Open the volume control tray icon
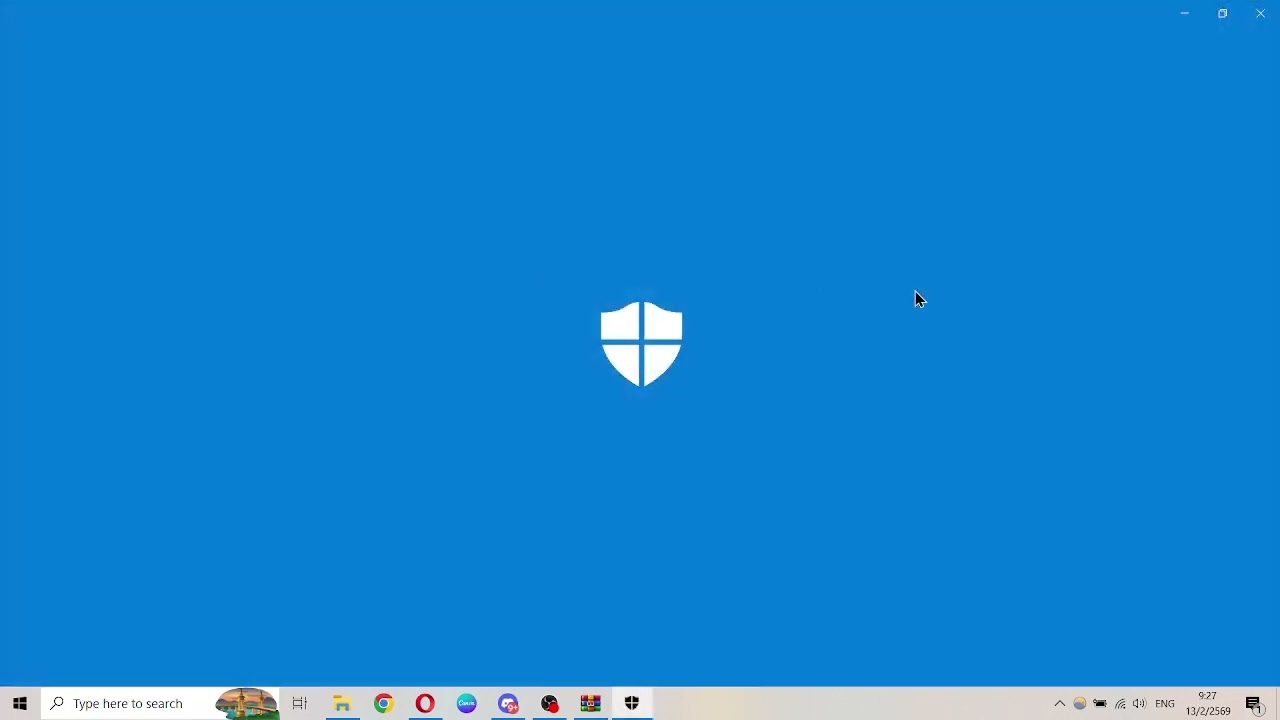 (x=1139, y=703)
